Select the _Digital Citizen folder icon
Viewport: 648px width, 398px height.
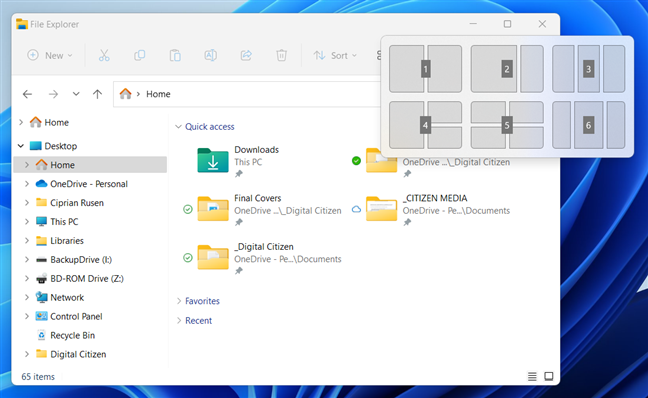tap(213, 257)
